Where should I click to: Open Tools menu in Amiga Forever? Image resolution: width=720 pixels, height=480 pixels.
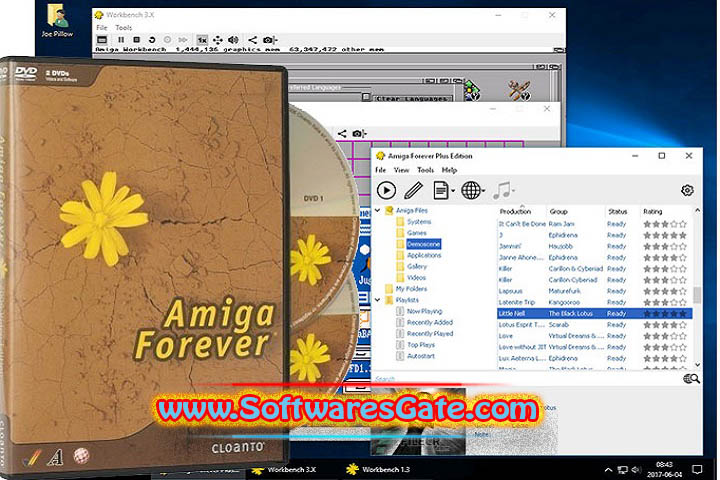(x=425, y=170)
